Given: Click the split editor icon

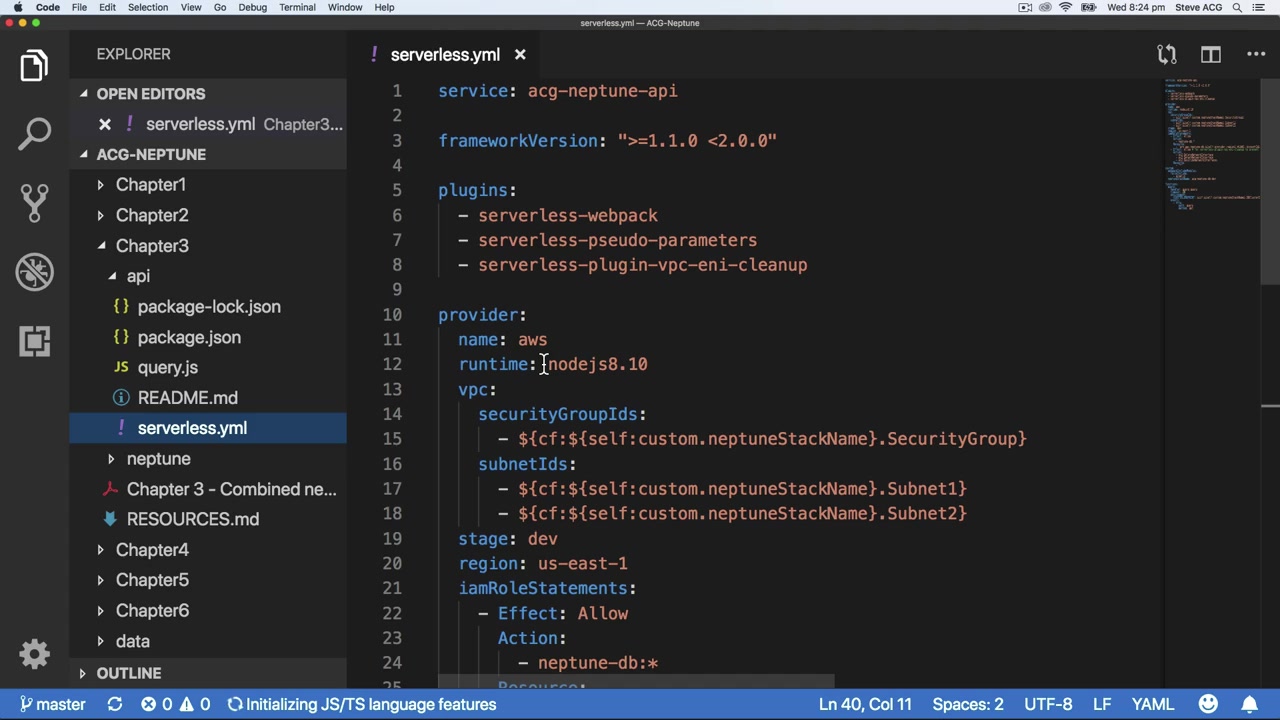Looking at the screenshot, I should 1210,55.
